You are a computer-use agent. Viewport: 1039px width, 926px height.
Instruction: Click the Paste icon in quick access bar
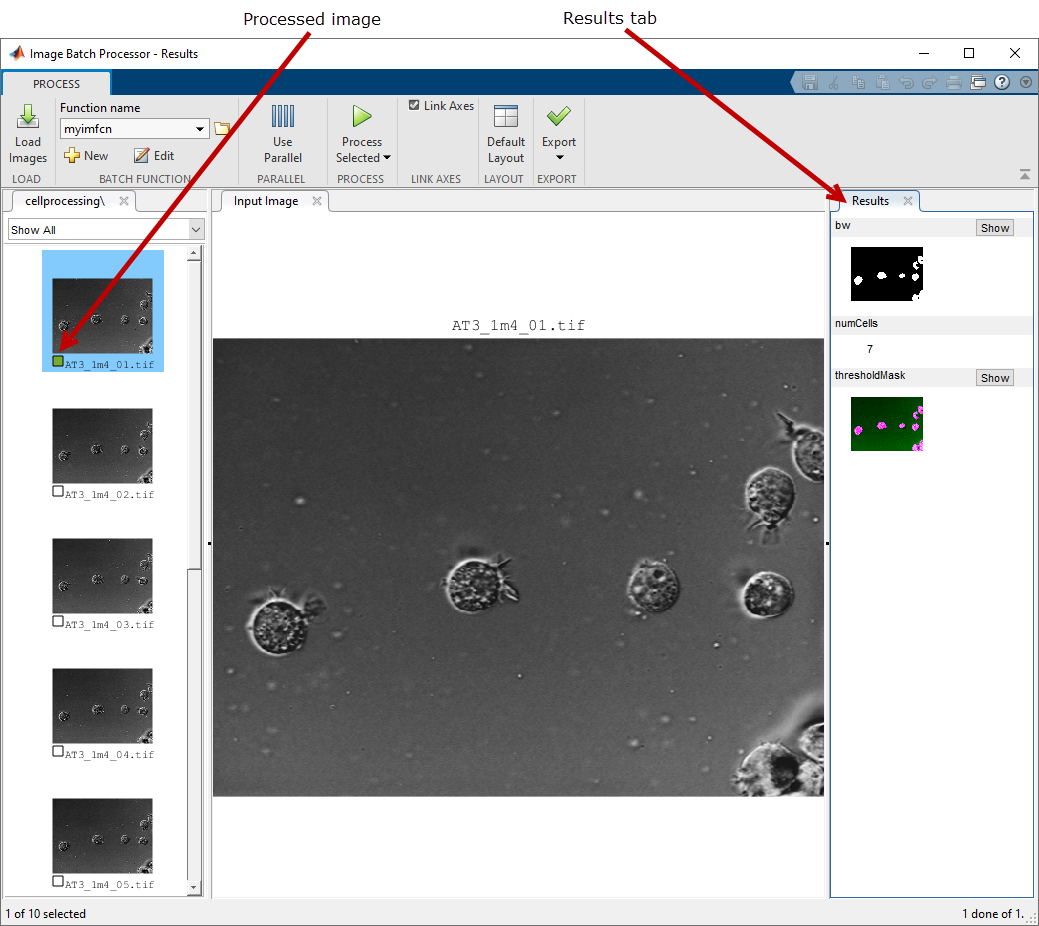coord(882,82)
